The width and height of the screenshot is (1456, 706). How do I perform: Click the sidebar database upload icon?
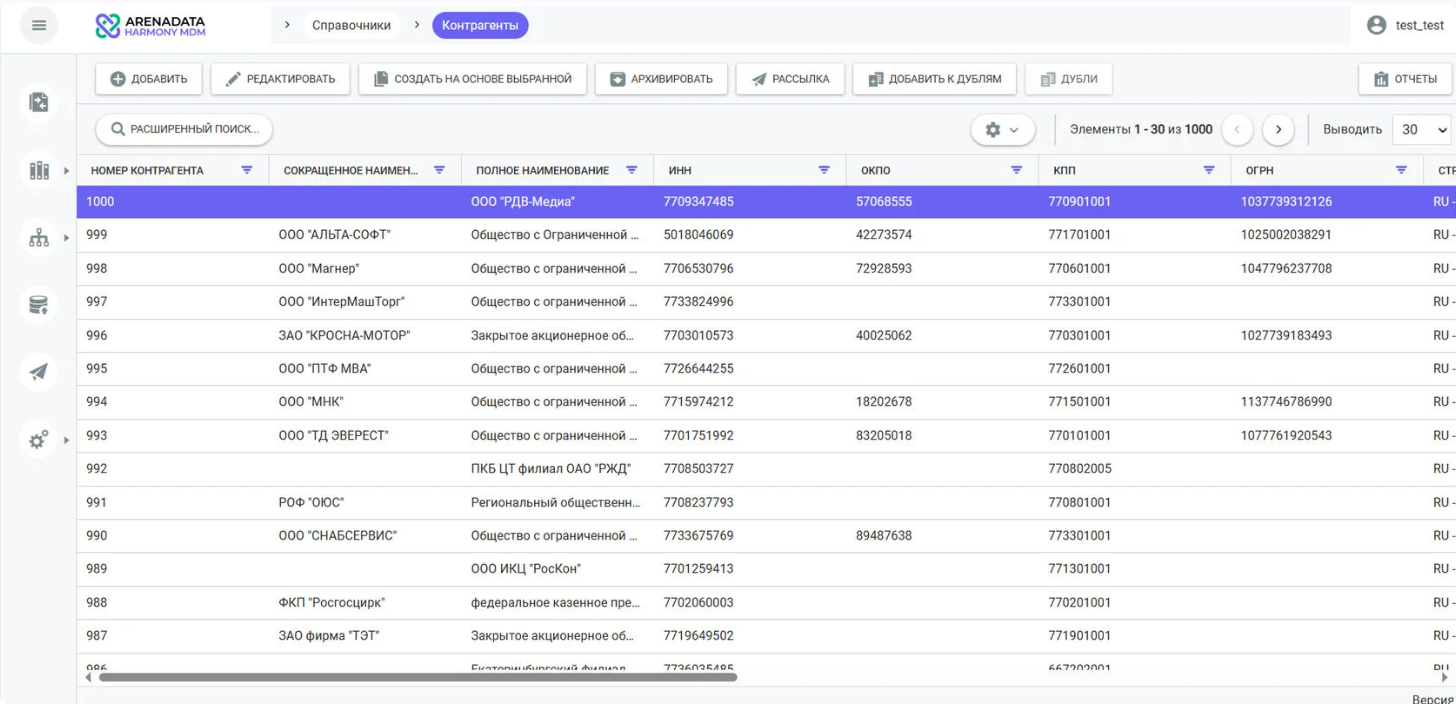pyautogui.click(x=38, y=304)
